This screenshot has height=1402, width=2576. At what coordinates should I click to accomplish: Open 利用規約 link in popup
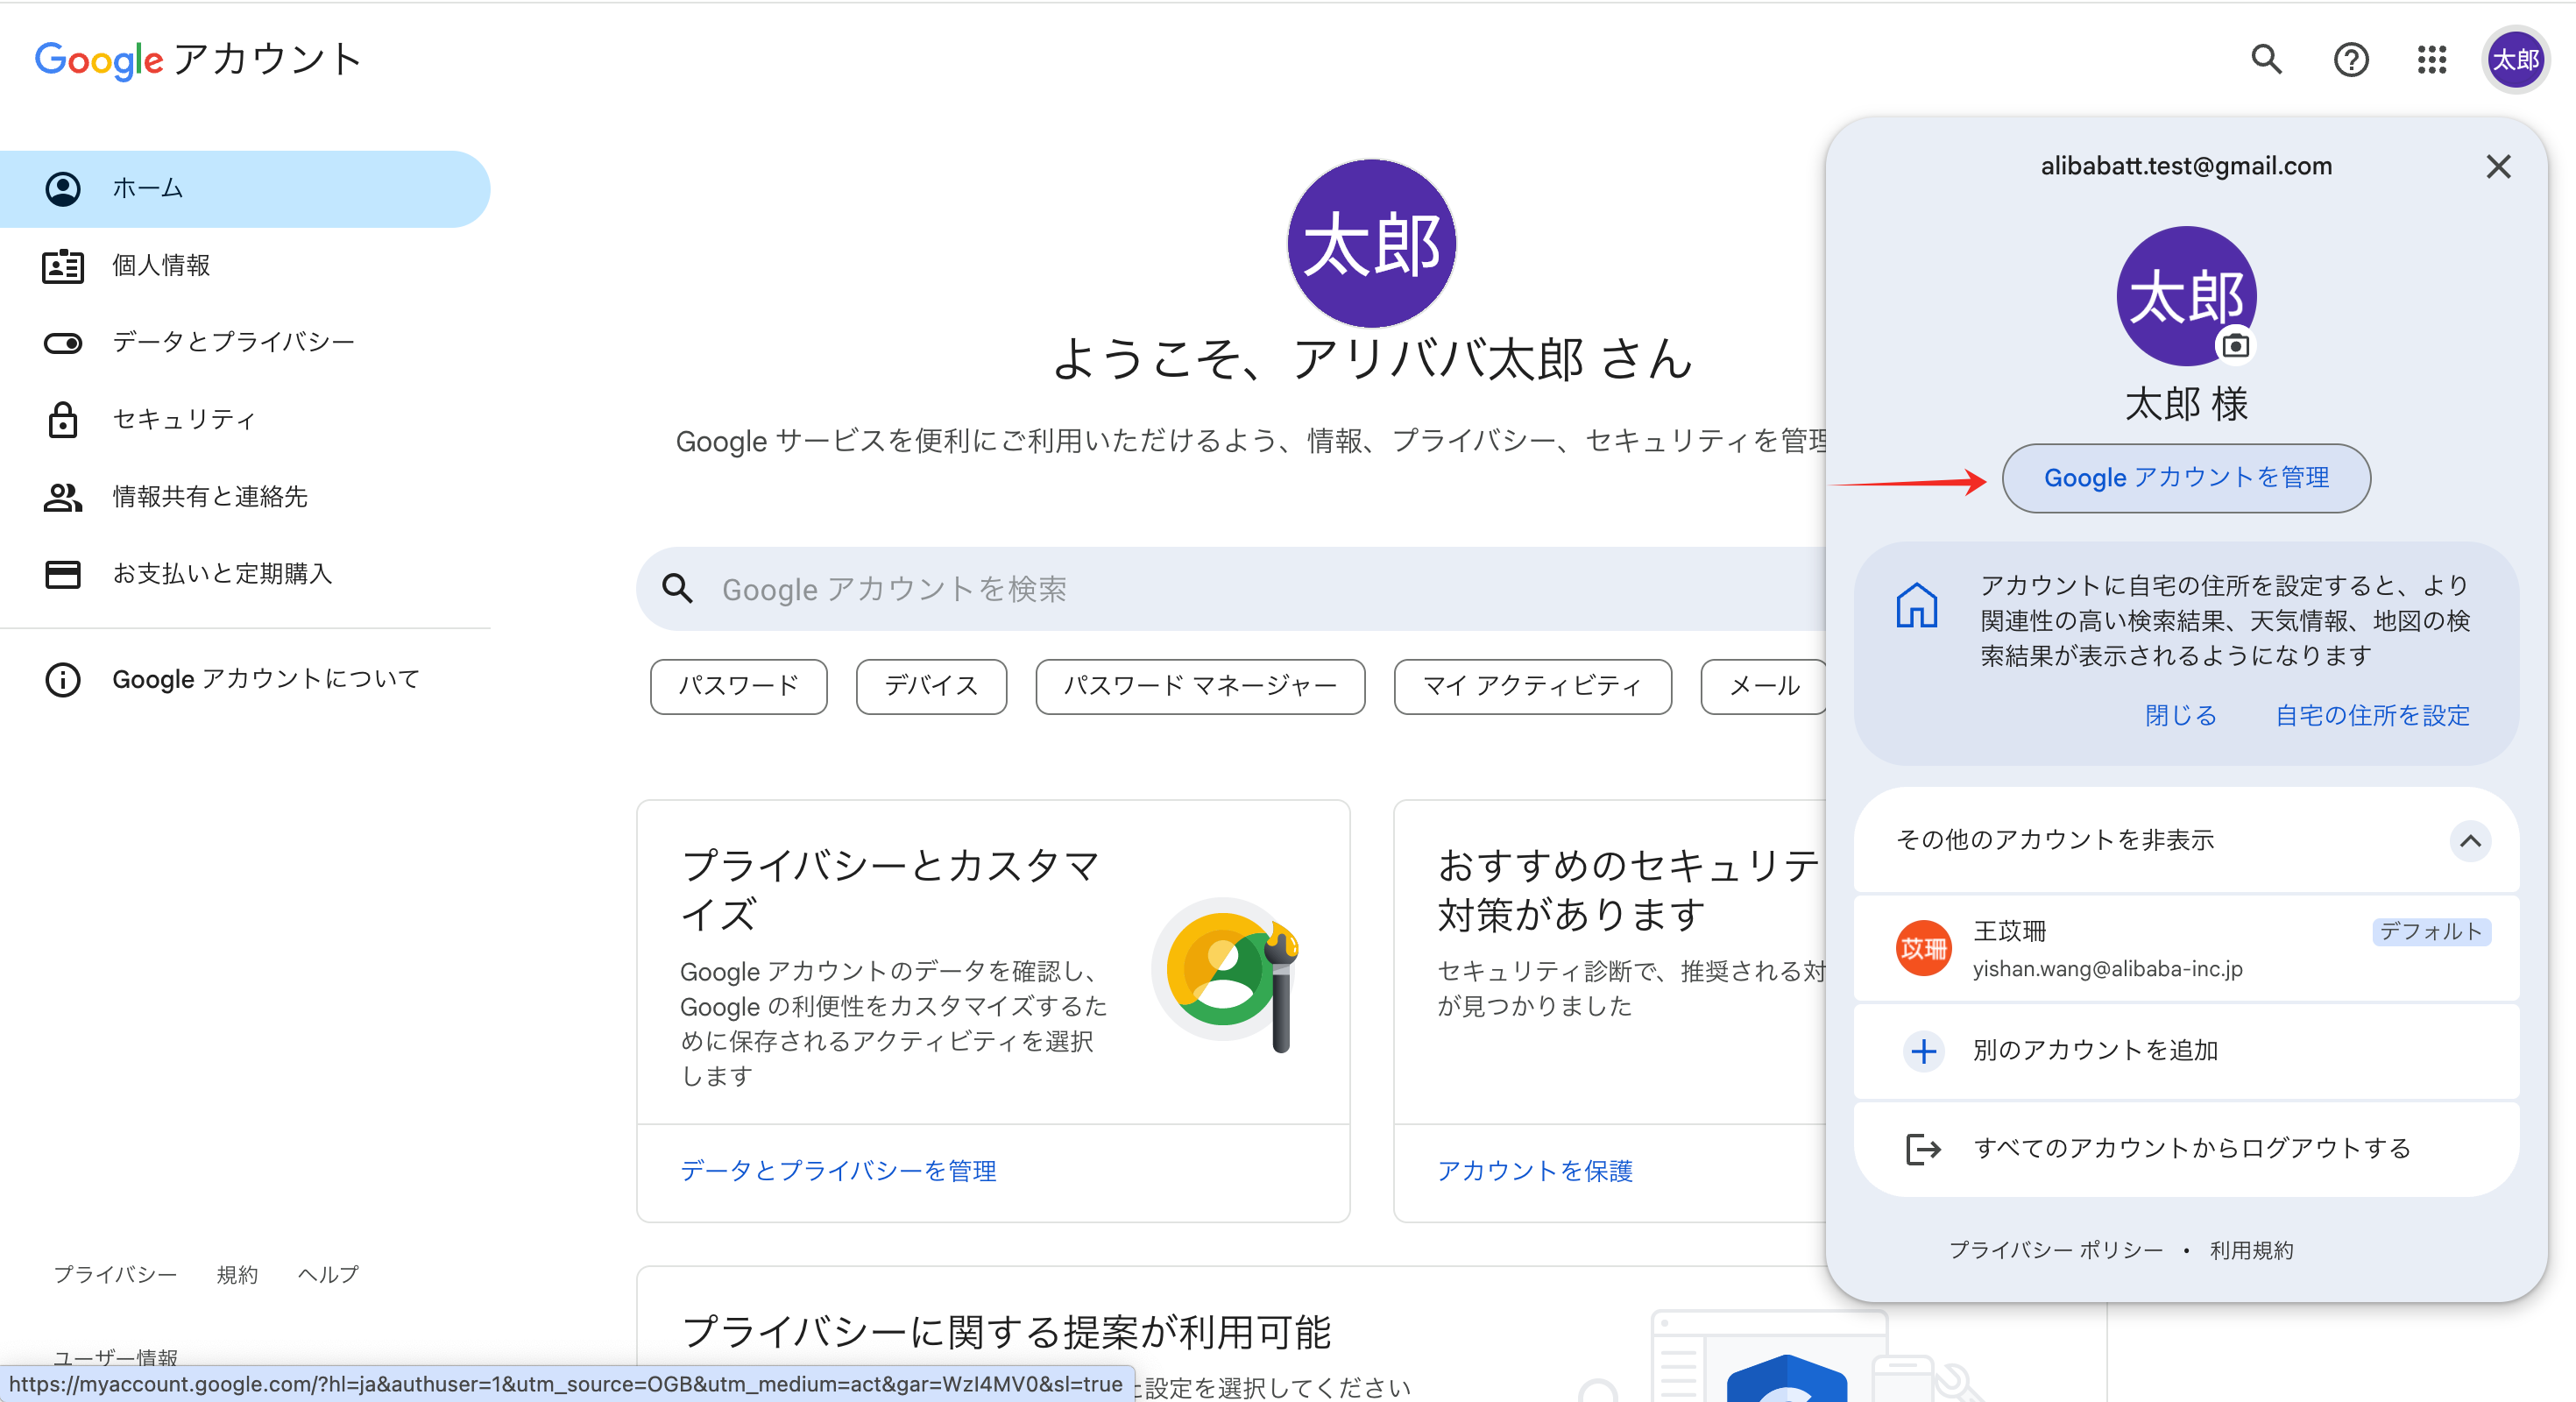point(2251,1250)
